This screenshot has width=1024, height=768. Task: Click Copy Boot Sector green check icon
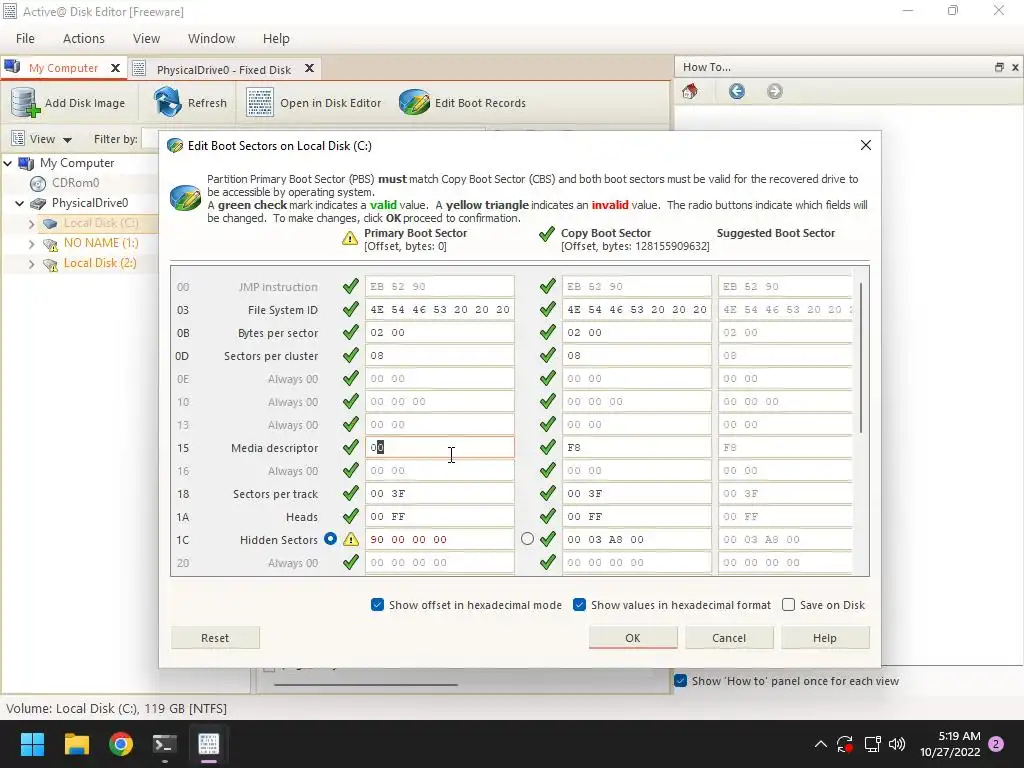[x=547, y=234]
